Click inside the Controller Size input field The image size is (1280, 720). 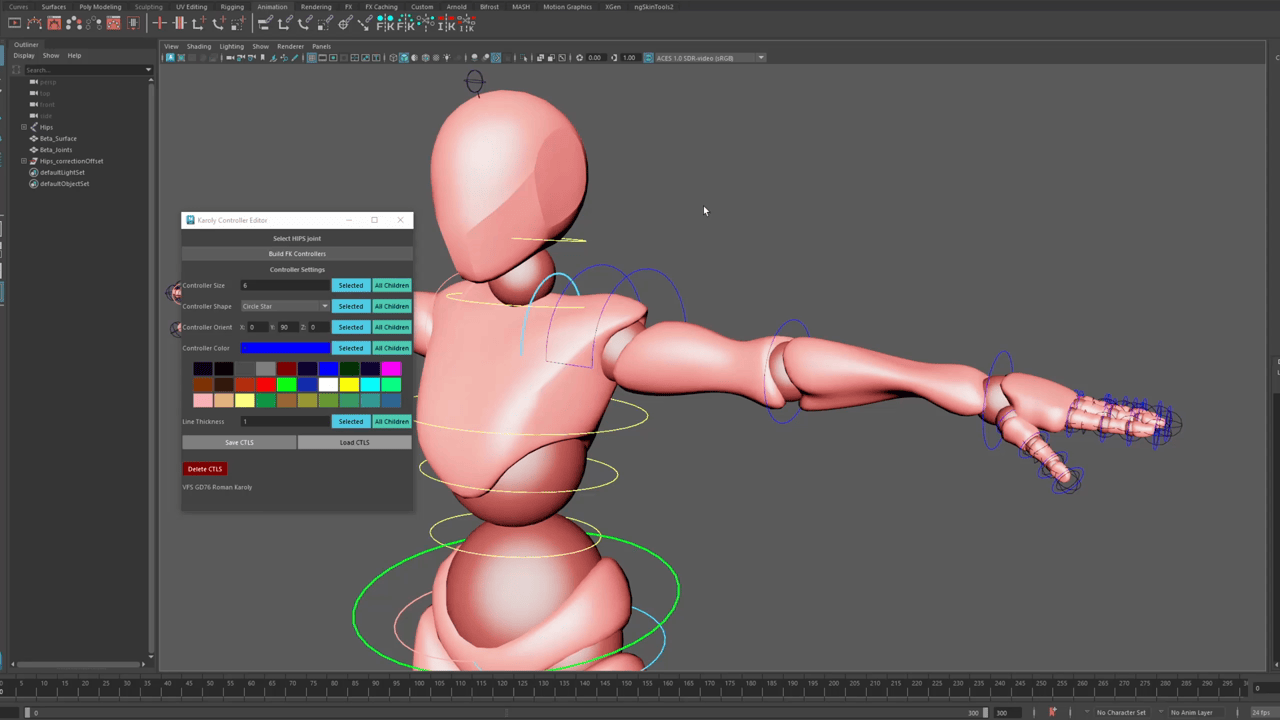(285, 285)
